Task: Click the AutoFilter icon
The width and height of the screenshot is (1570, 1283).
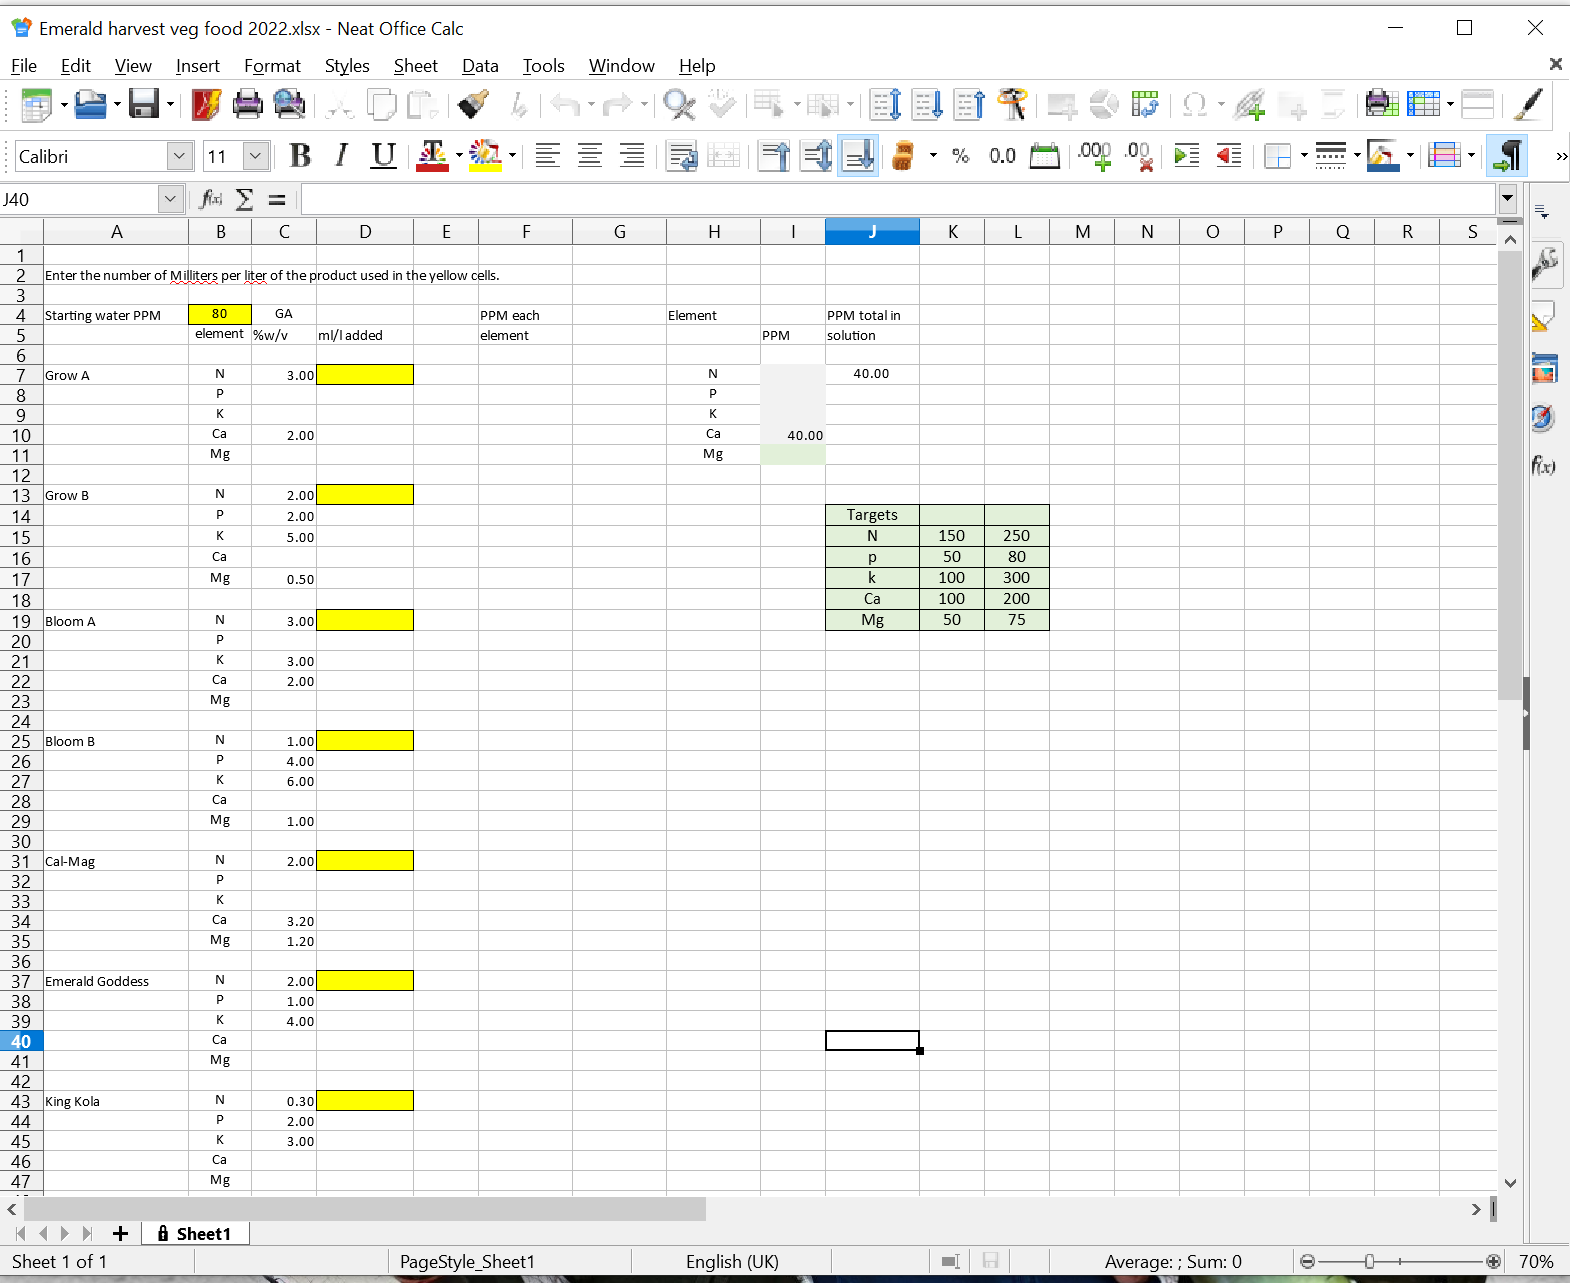Action: pos(1012,104)
